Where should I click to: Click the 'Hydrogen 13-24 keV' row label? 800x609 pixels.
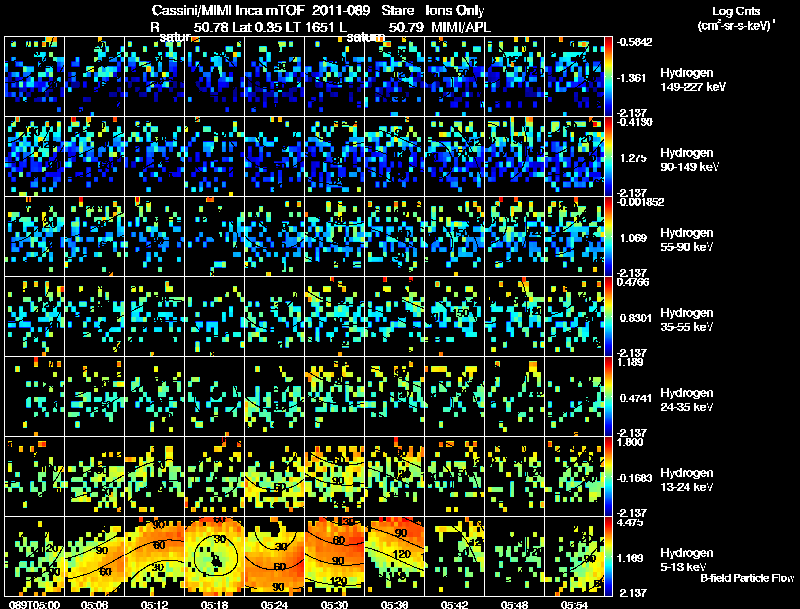click(687, 480)
